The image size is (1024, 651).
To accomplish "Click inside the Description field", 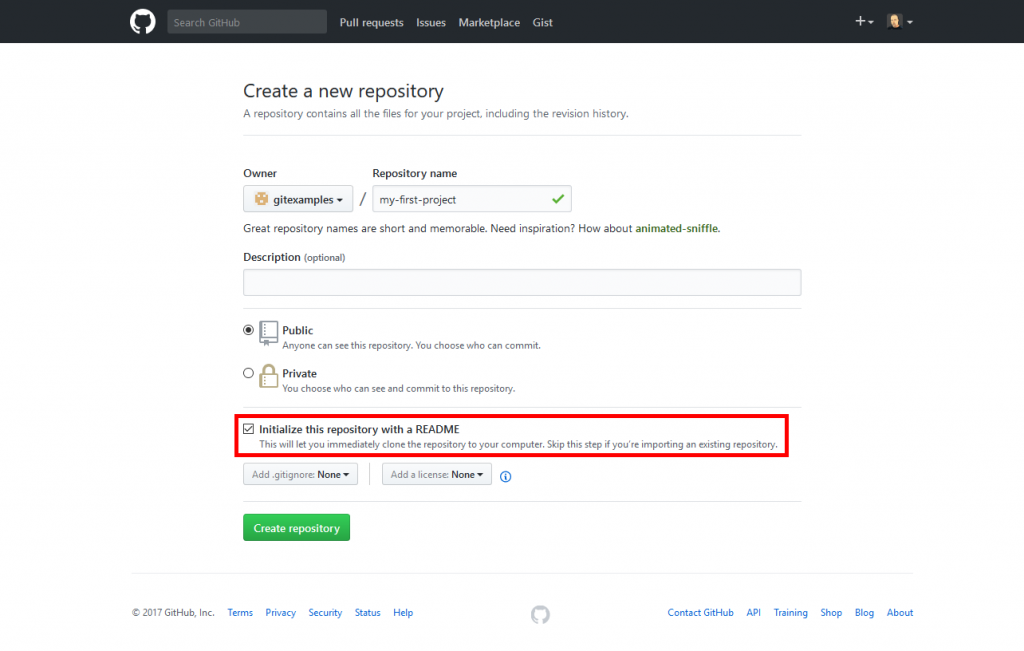I will tap(521, 282).
